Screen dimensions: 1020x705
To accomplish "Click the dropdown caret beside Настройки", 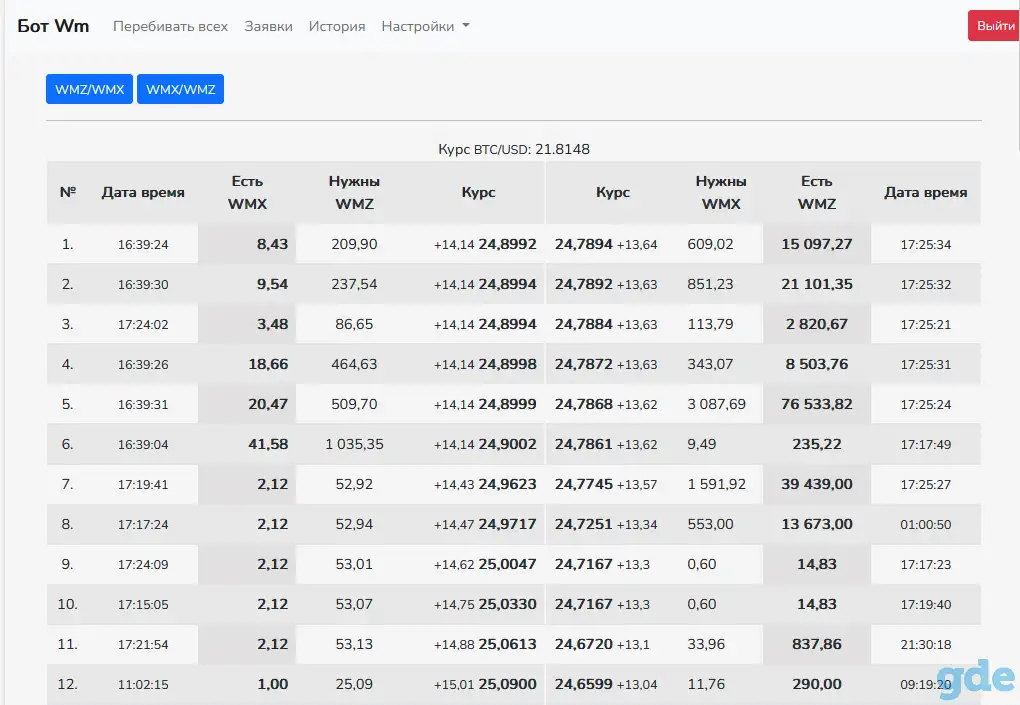I will click(466, 26).
